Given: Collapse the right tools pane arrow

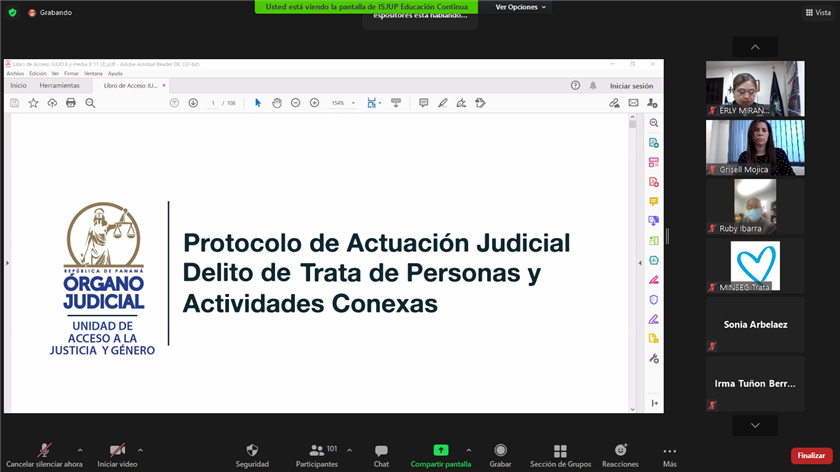Looking at the screenshot, I should [640, 263].
